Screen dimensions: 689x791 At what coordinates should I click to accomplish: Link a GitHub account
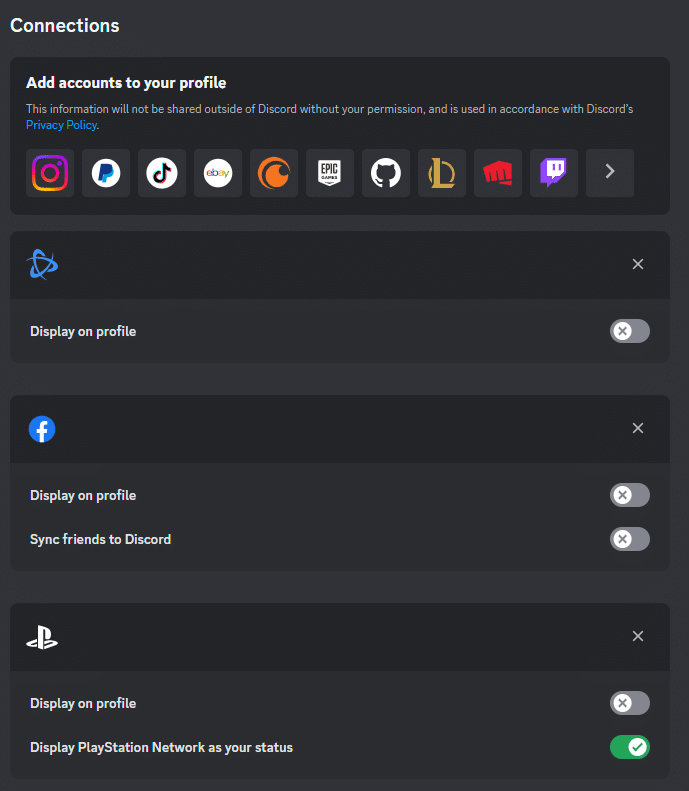click(x=386, y=173)
